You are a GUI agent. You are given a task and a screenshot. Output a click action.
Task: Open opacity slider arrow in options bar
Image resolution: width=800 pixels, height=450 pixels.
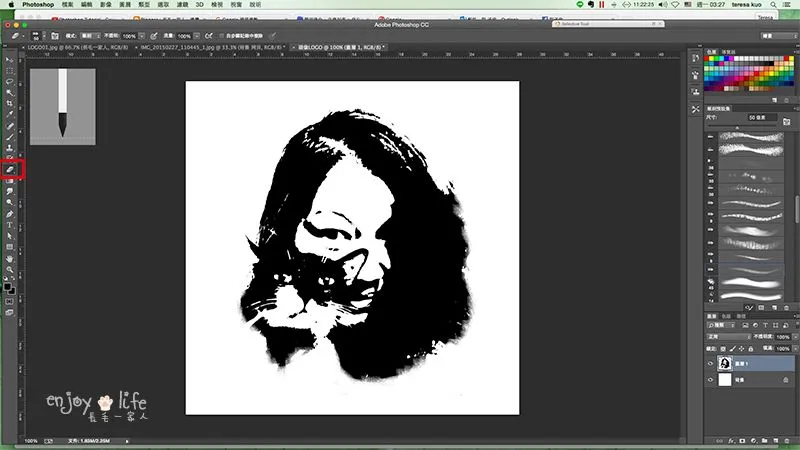click(142, 36)
